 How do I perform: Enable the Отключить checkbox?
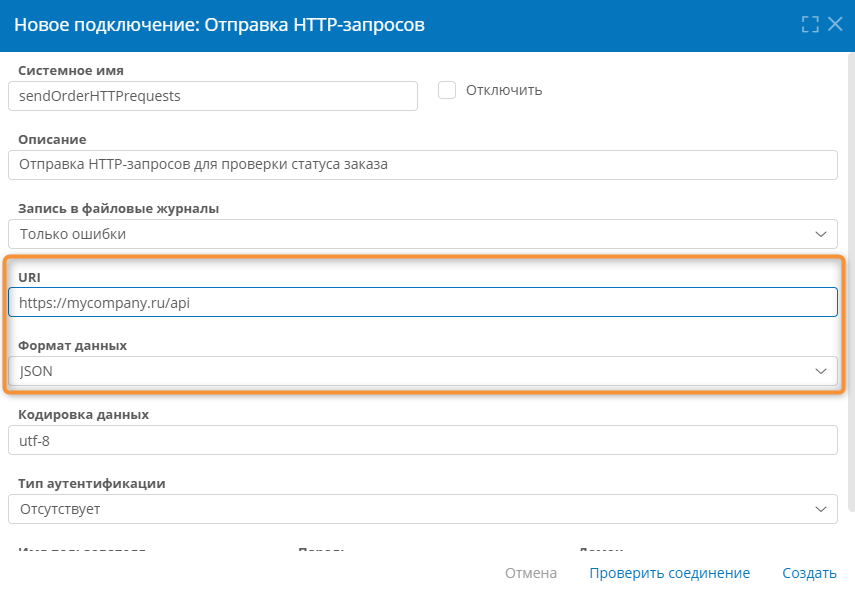tap(448, 89)
